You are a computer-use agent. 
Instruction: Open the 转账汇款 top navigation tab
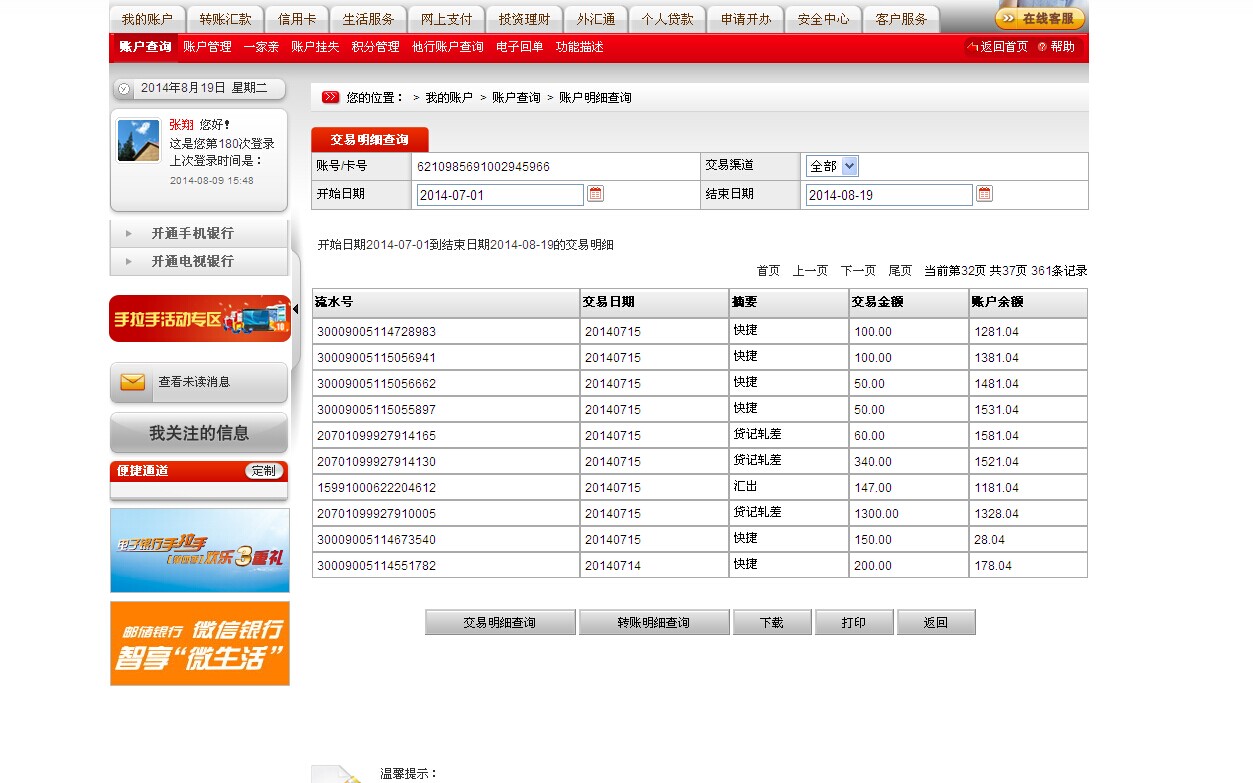click(x=225, y=19)
